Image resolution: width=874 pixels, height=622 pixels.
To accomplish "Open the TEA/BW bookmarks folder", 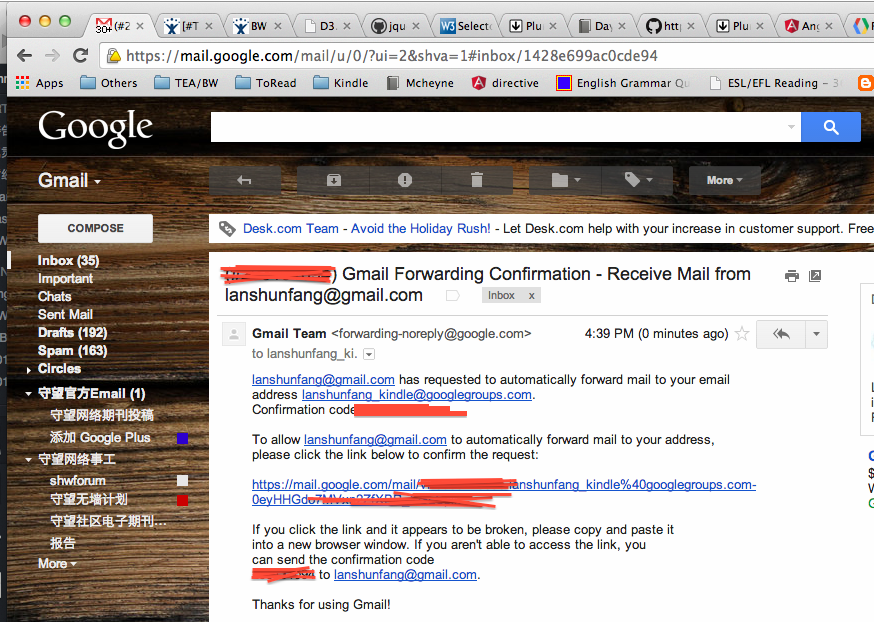I will (x=186, y=83).
